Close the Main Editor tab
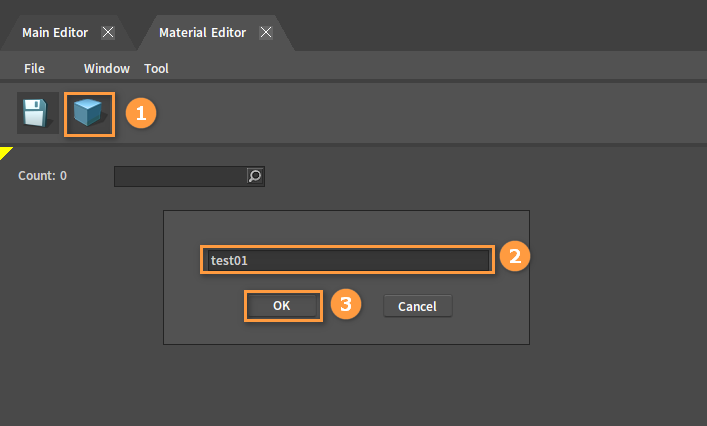This screenshot has height=426, width=707. point(108,32)
